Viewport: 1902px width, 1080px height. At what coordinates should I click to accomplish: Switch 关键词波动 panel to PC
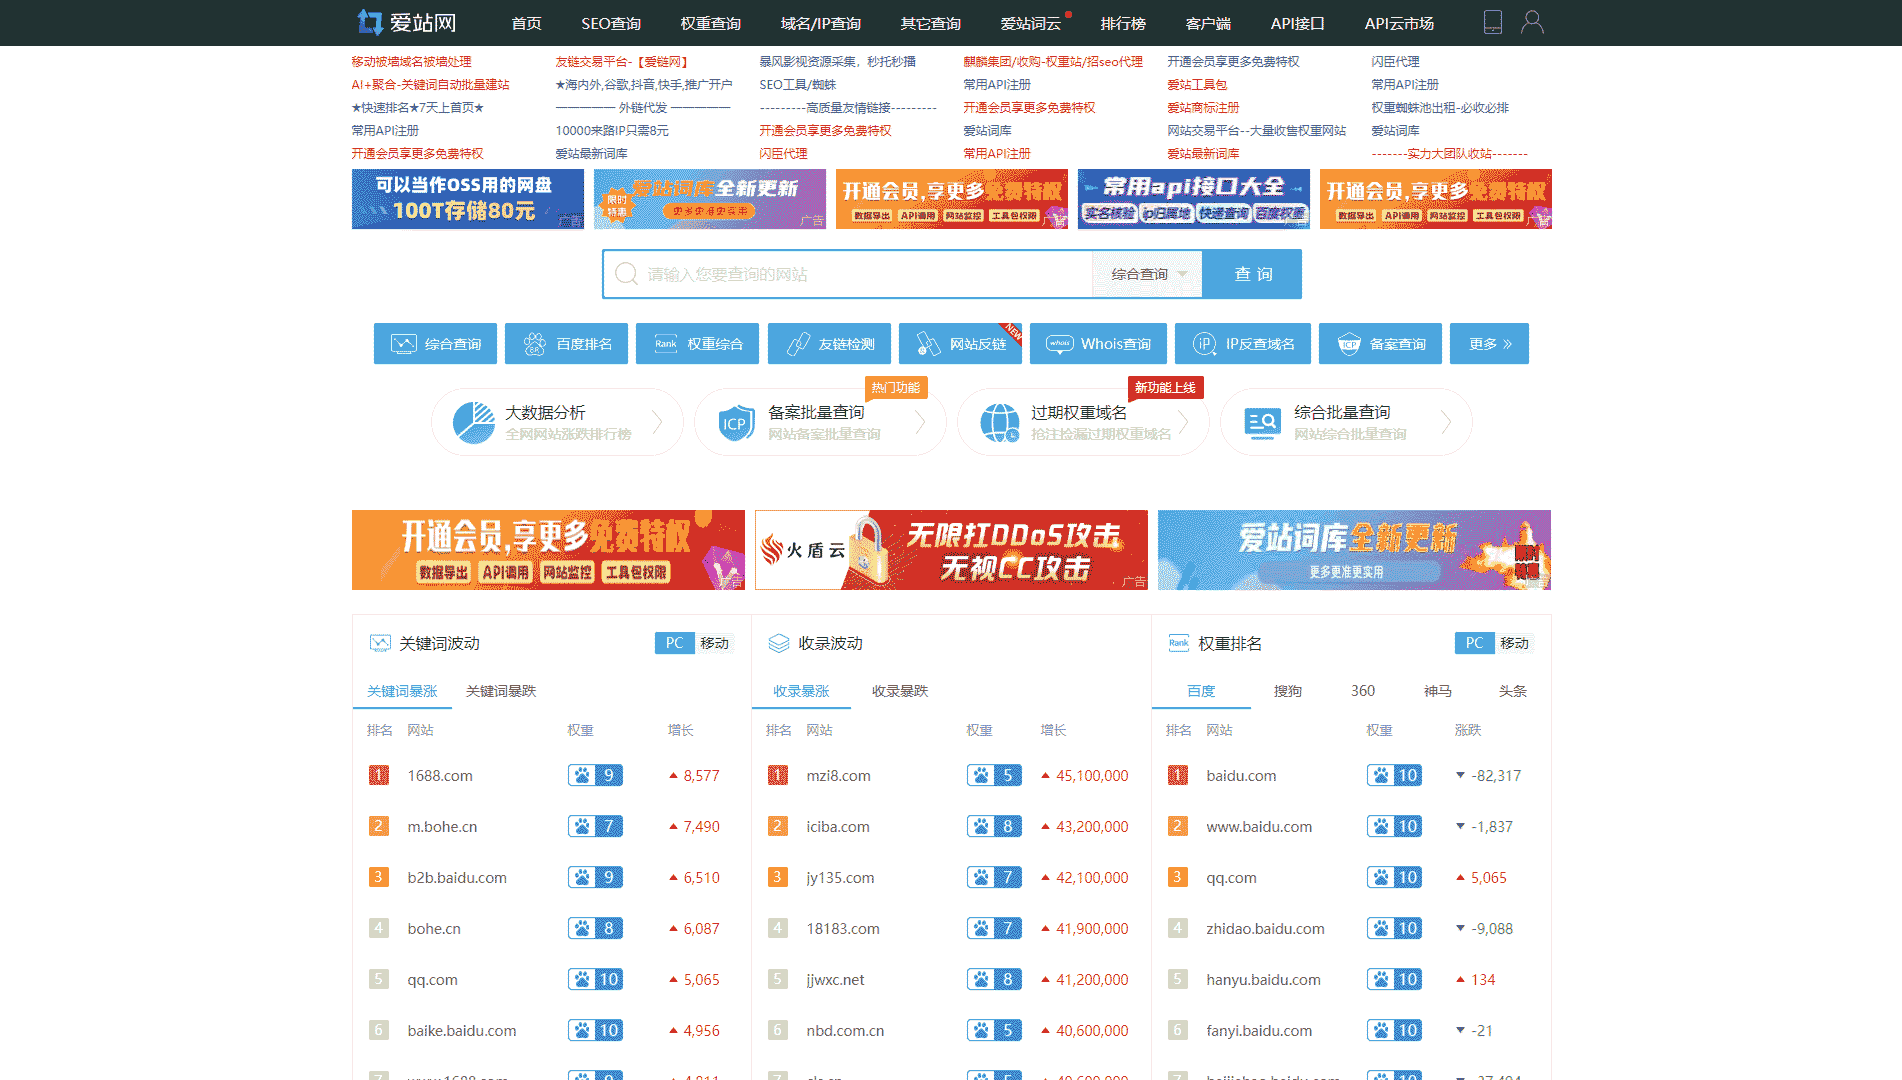(675, 643)
